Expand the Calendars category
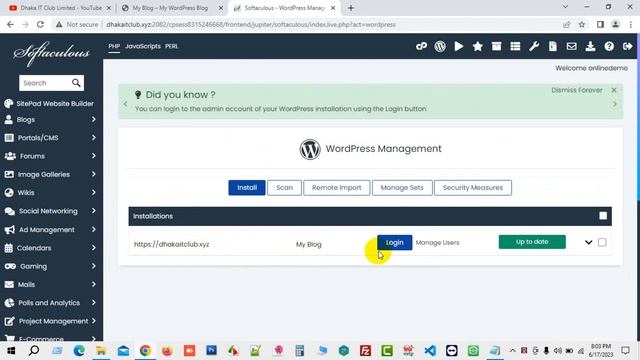The image size is (640, 360). point(93,248)
